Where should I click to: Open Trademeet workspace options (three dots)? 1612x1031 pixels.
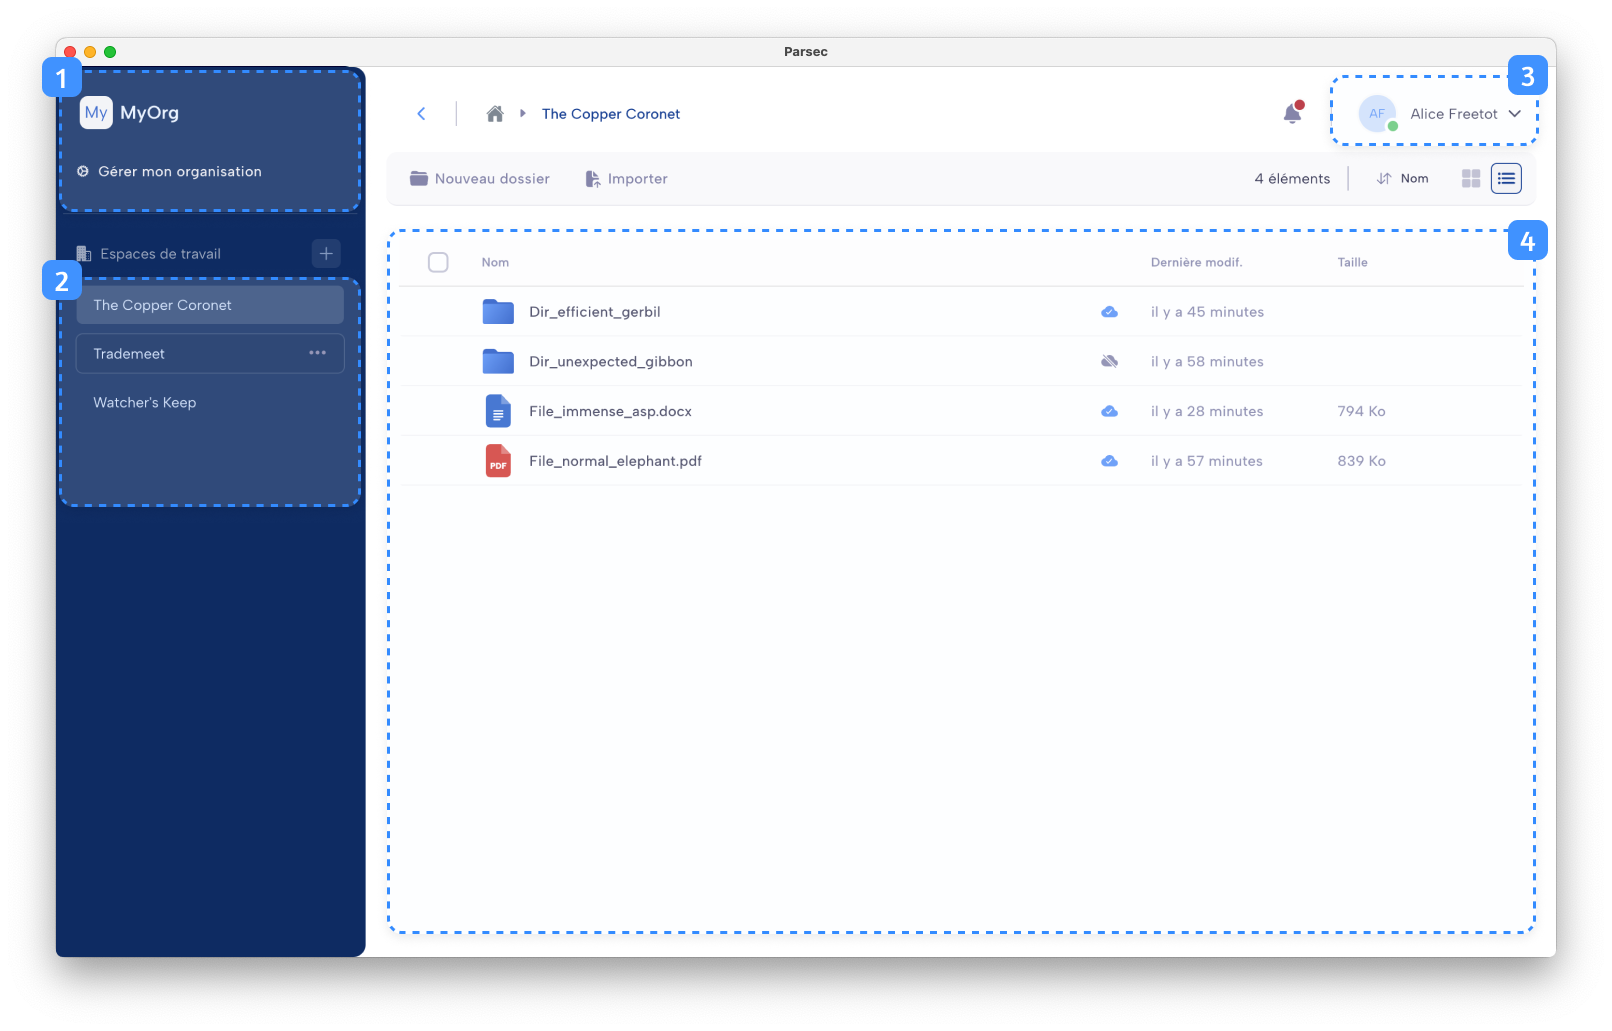318,353
